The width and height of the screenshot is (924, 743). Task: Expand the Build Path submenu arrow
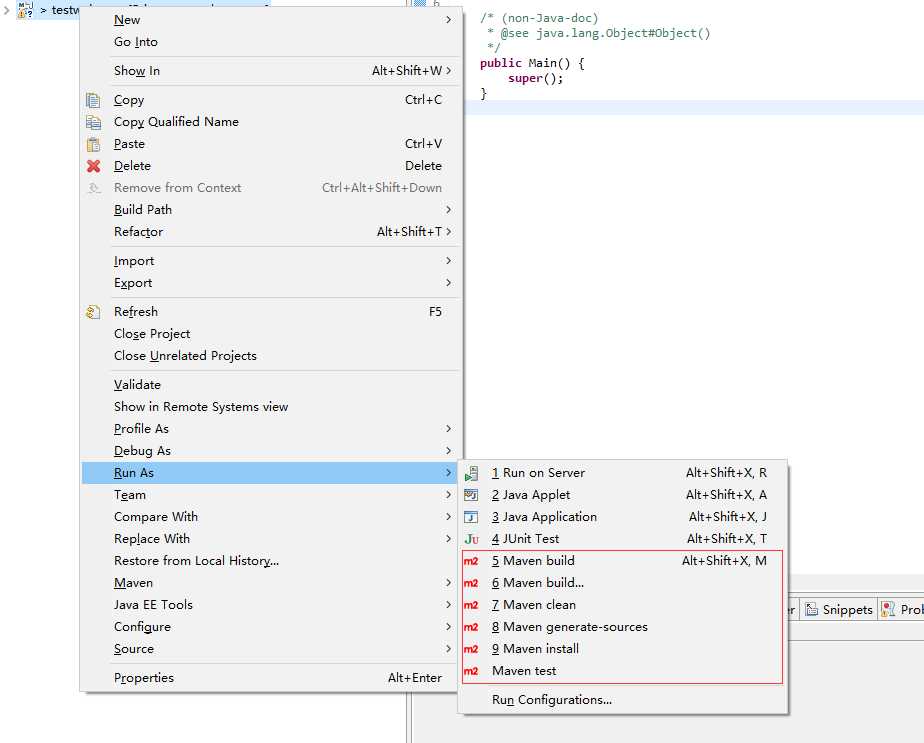[448, 210]
